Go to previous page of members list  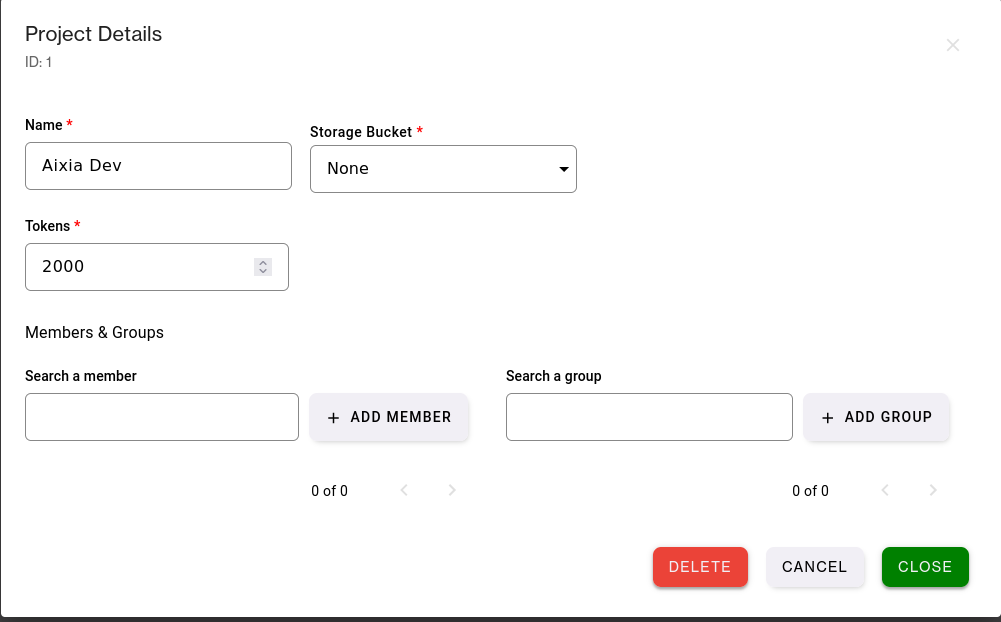(x=404, y=490)
